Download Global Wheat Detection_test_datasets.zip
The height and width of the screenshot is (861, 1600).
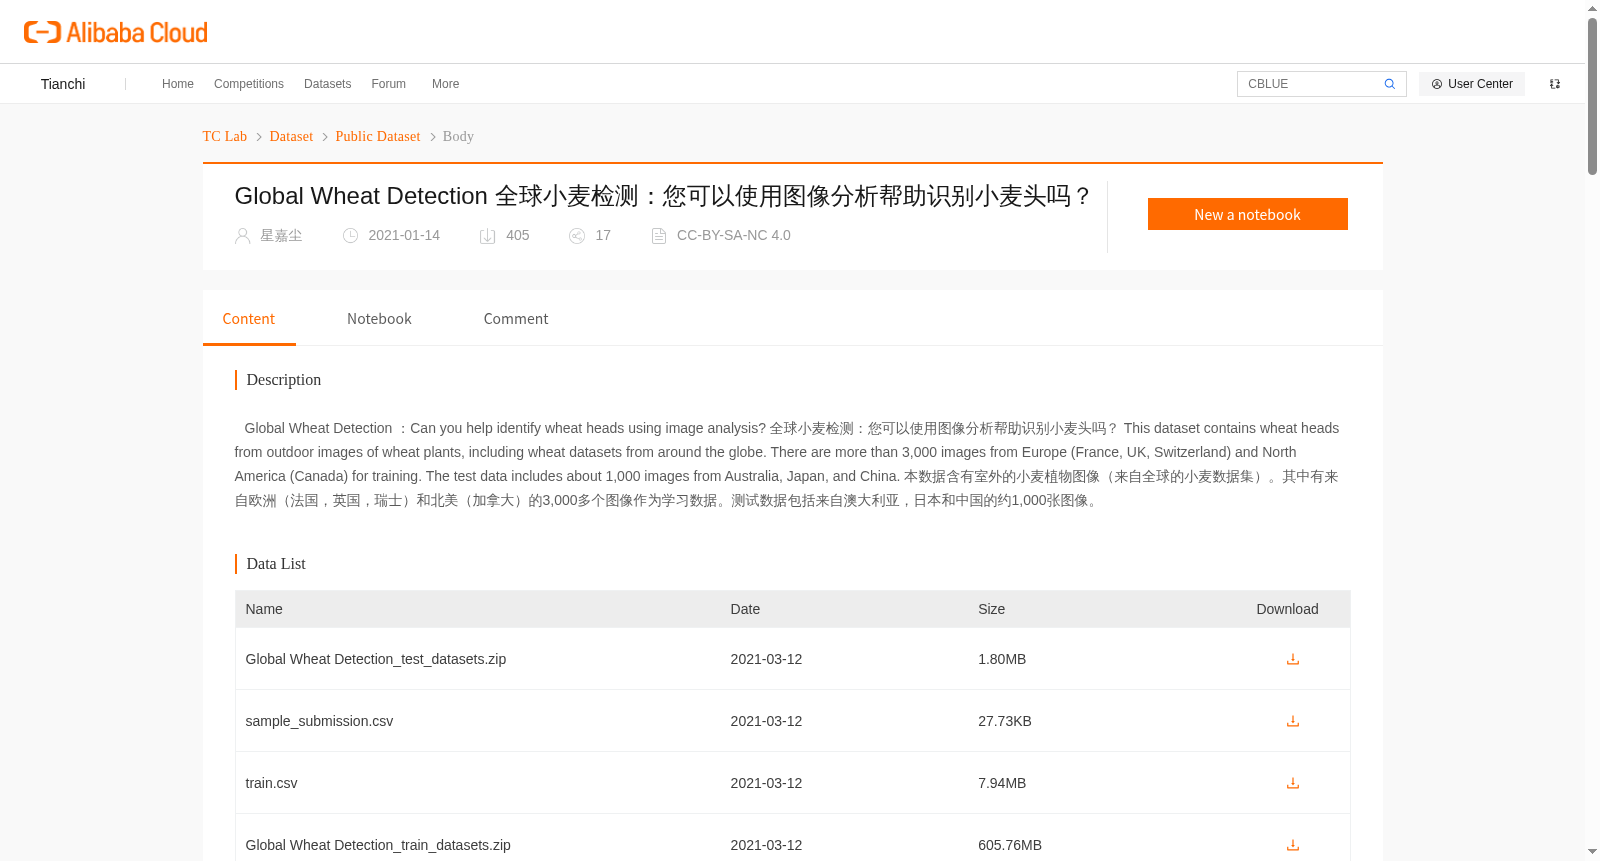point(1292,659)
